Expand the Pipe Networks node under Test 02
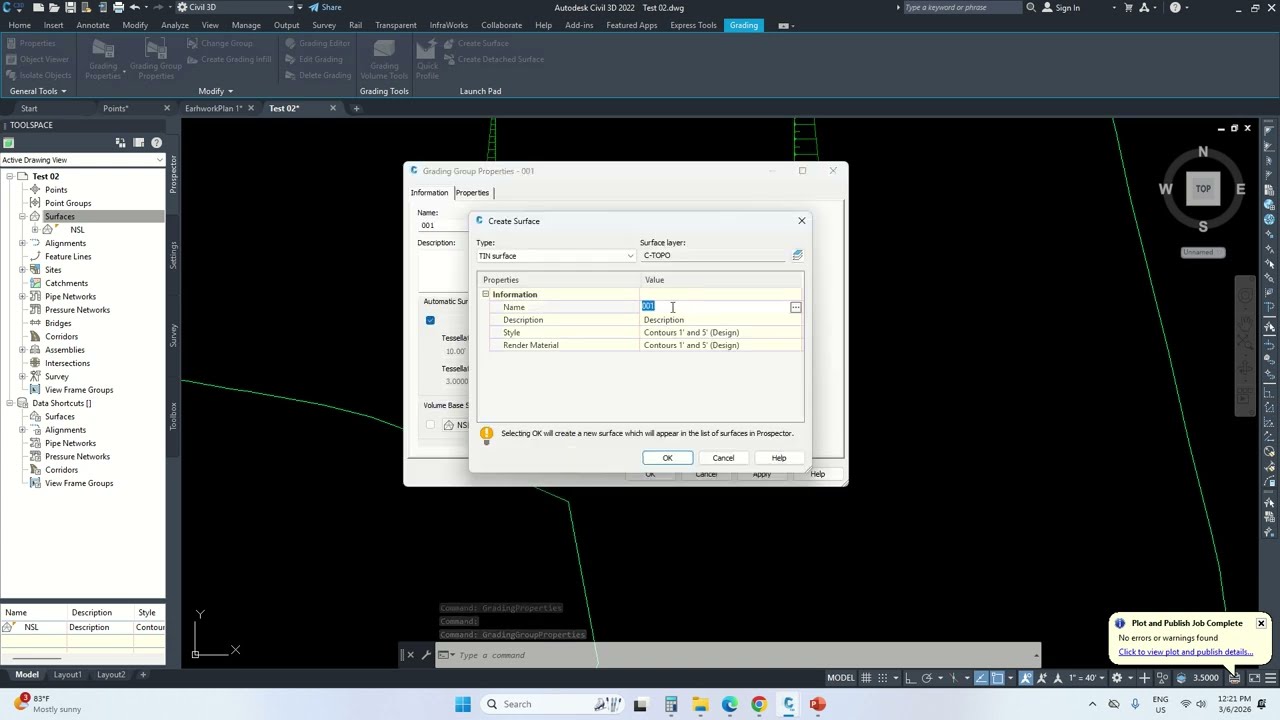The image size is (1280, 720). (22, 296)
